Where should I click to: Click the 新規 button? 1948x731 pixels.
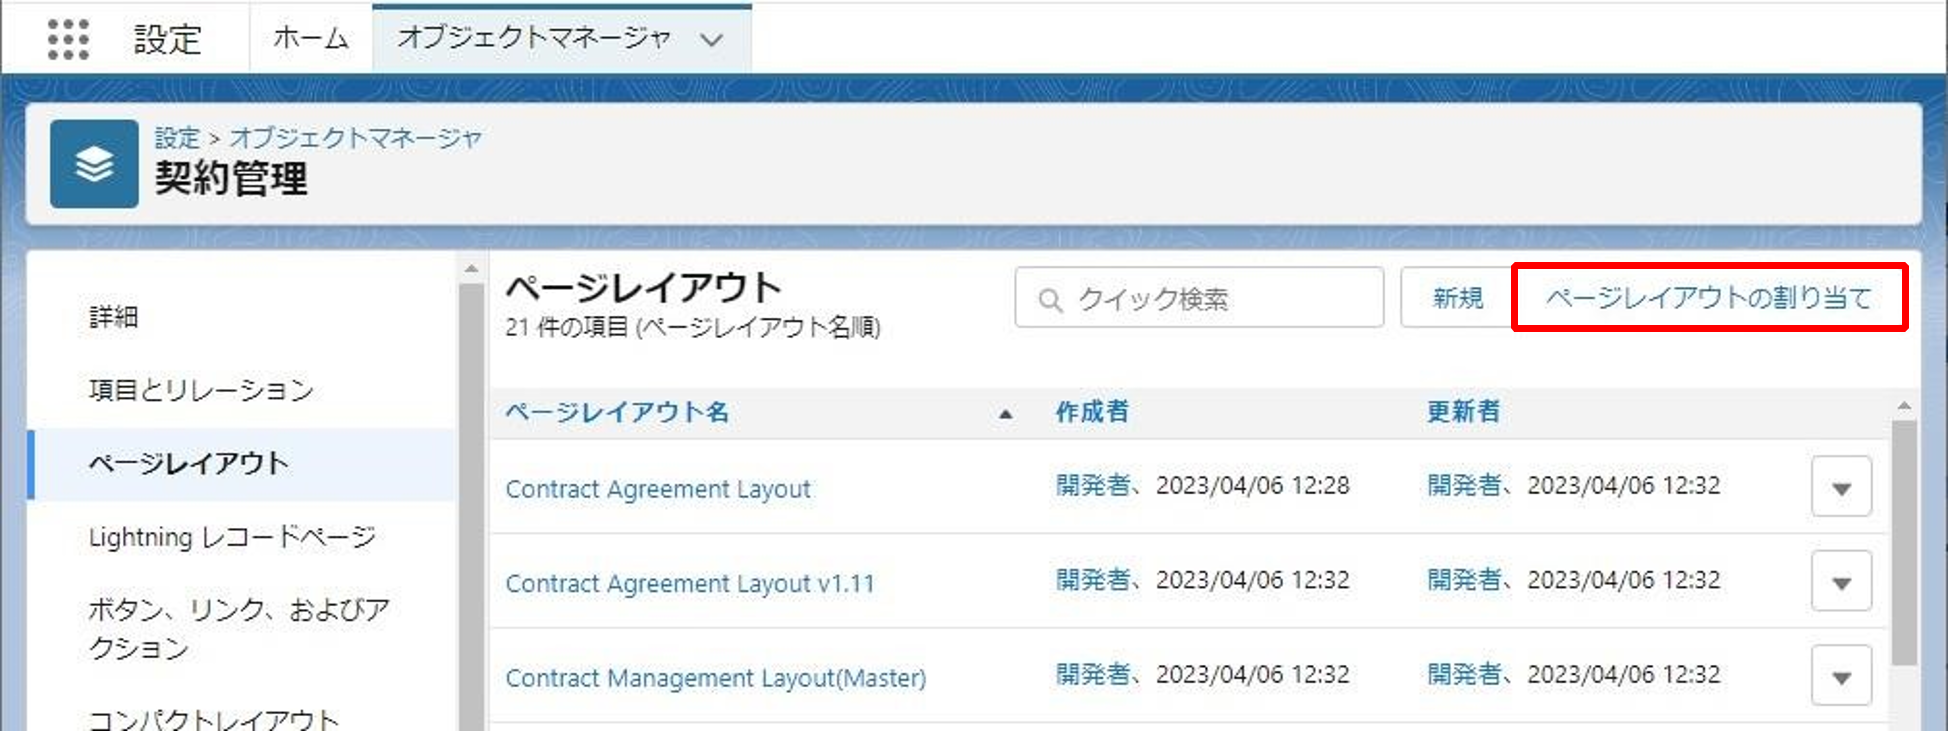click(x=1457, y=298)
